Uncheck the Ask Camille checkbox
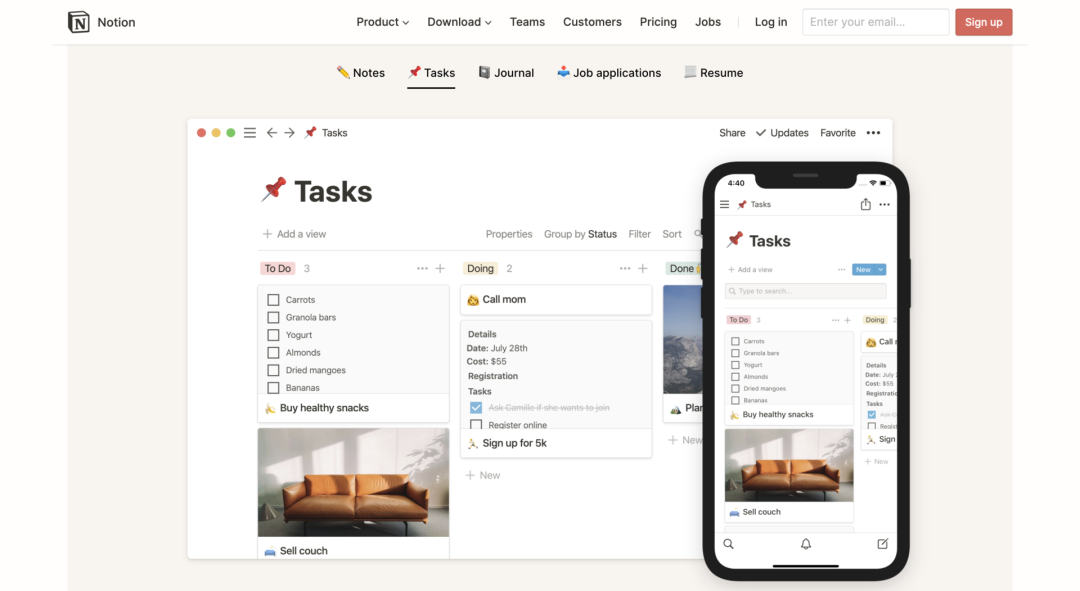1080x591 pixels. [476, 408]
